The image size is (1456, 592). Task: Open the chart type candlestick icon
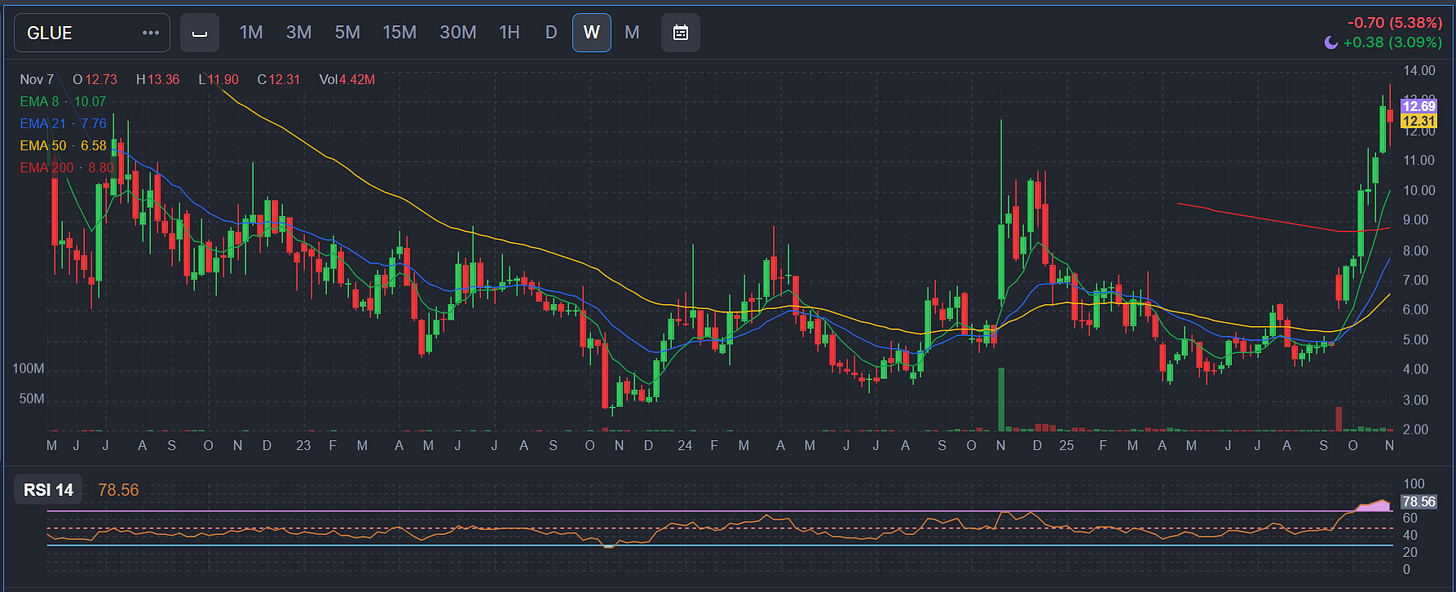(199, 33)
